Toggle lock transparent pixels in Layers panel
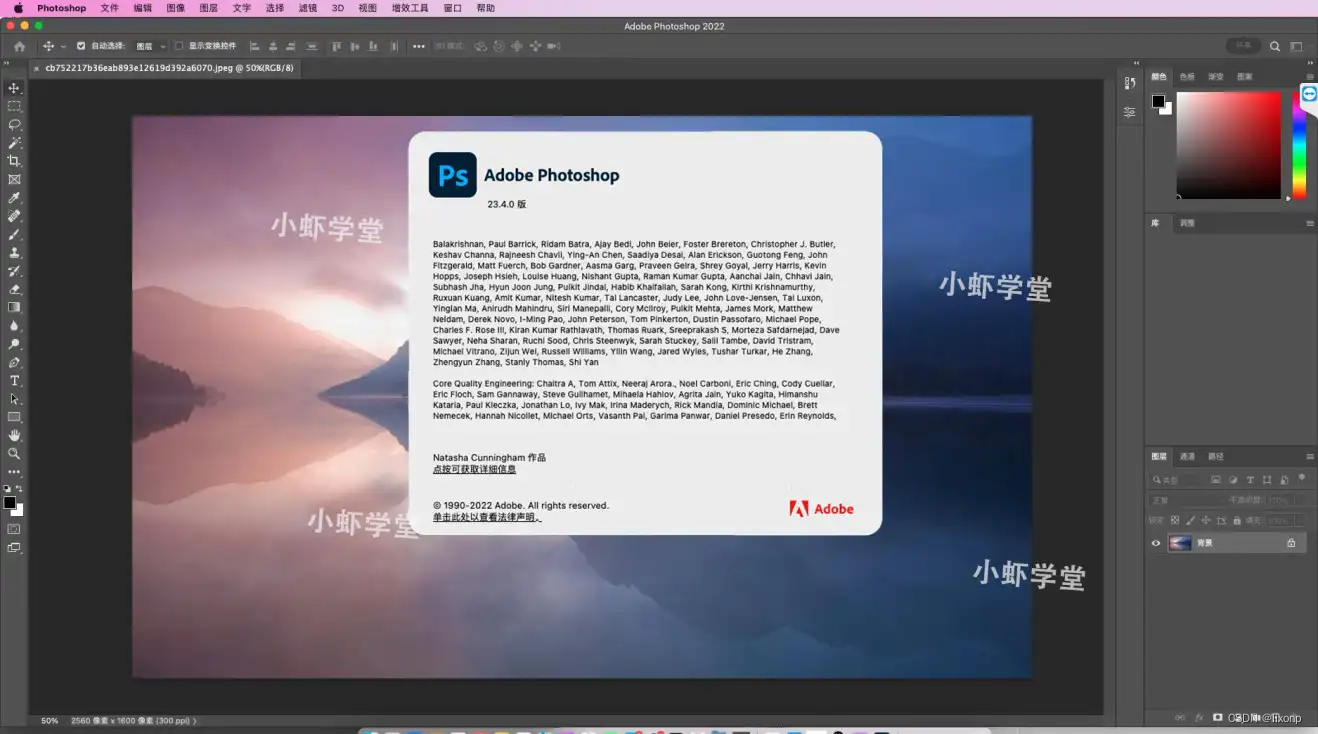This screenshot has width=1318, height=734. click(x=1175, y=520)
